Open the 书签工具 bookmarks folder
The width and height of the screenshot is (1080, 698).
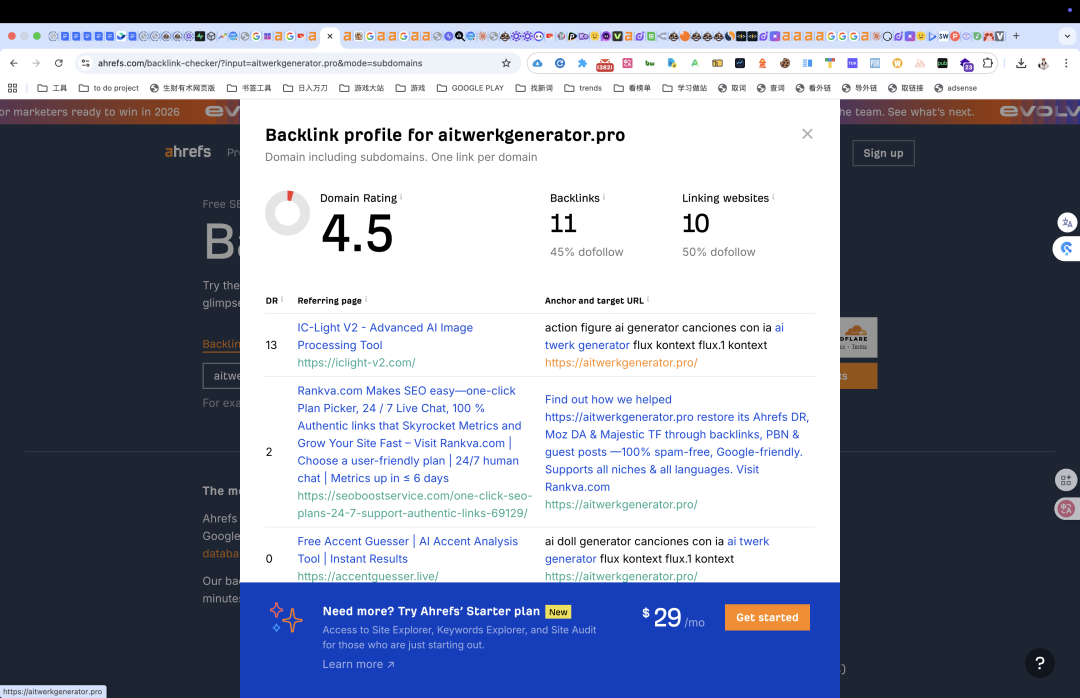249,88
